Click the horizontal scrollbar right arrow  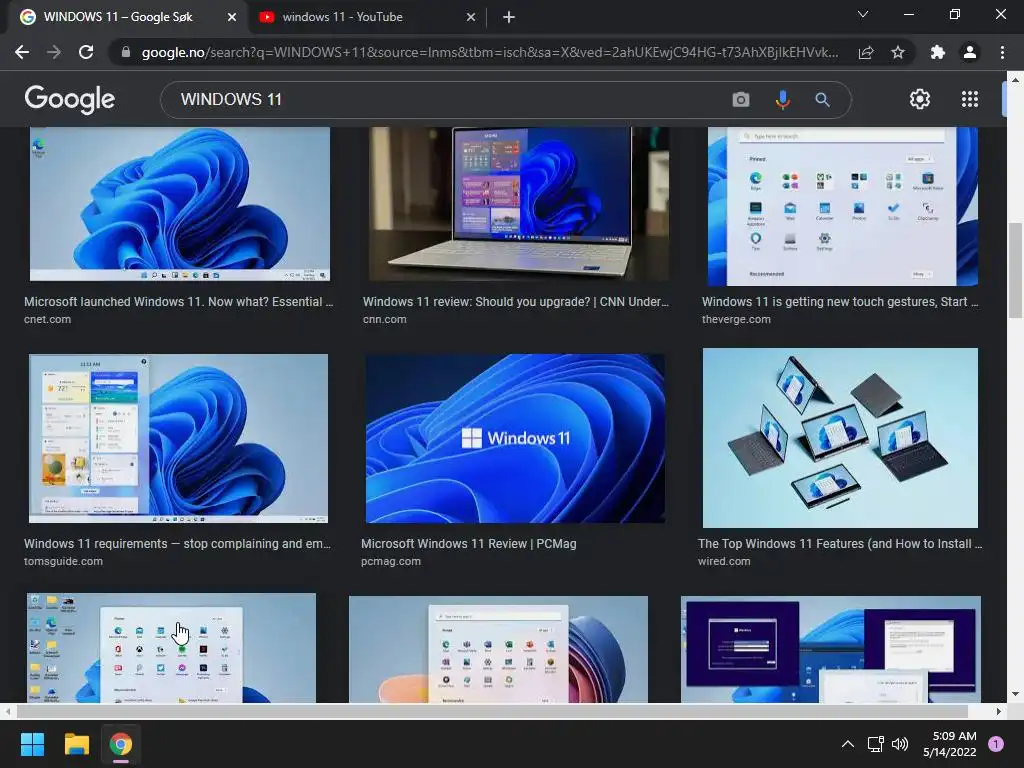click(x=999, y=711)
